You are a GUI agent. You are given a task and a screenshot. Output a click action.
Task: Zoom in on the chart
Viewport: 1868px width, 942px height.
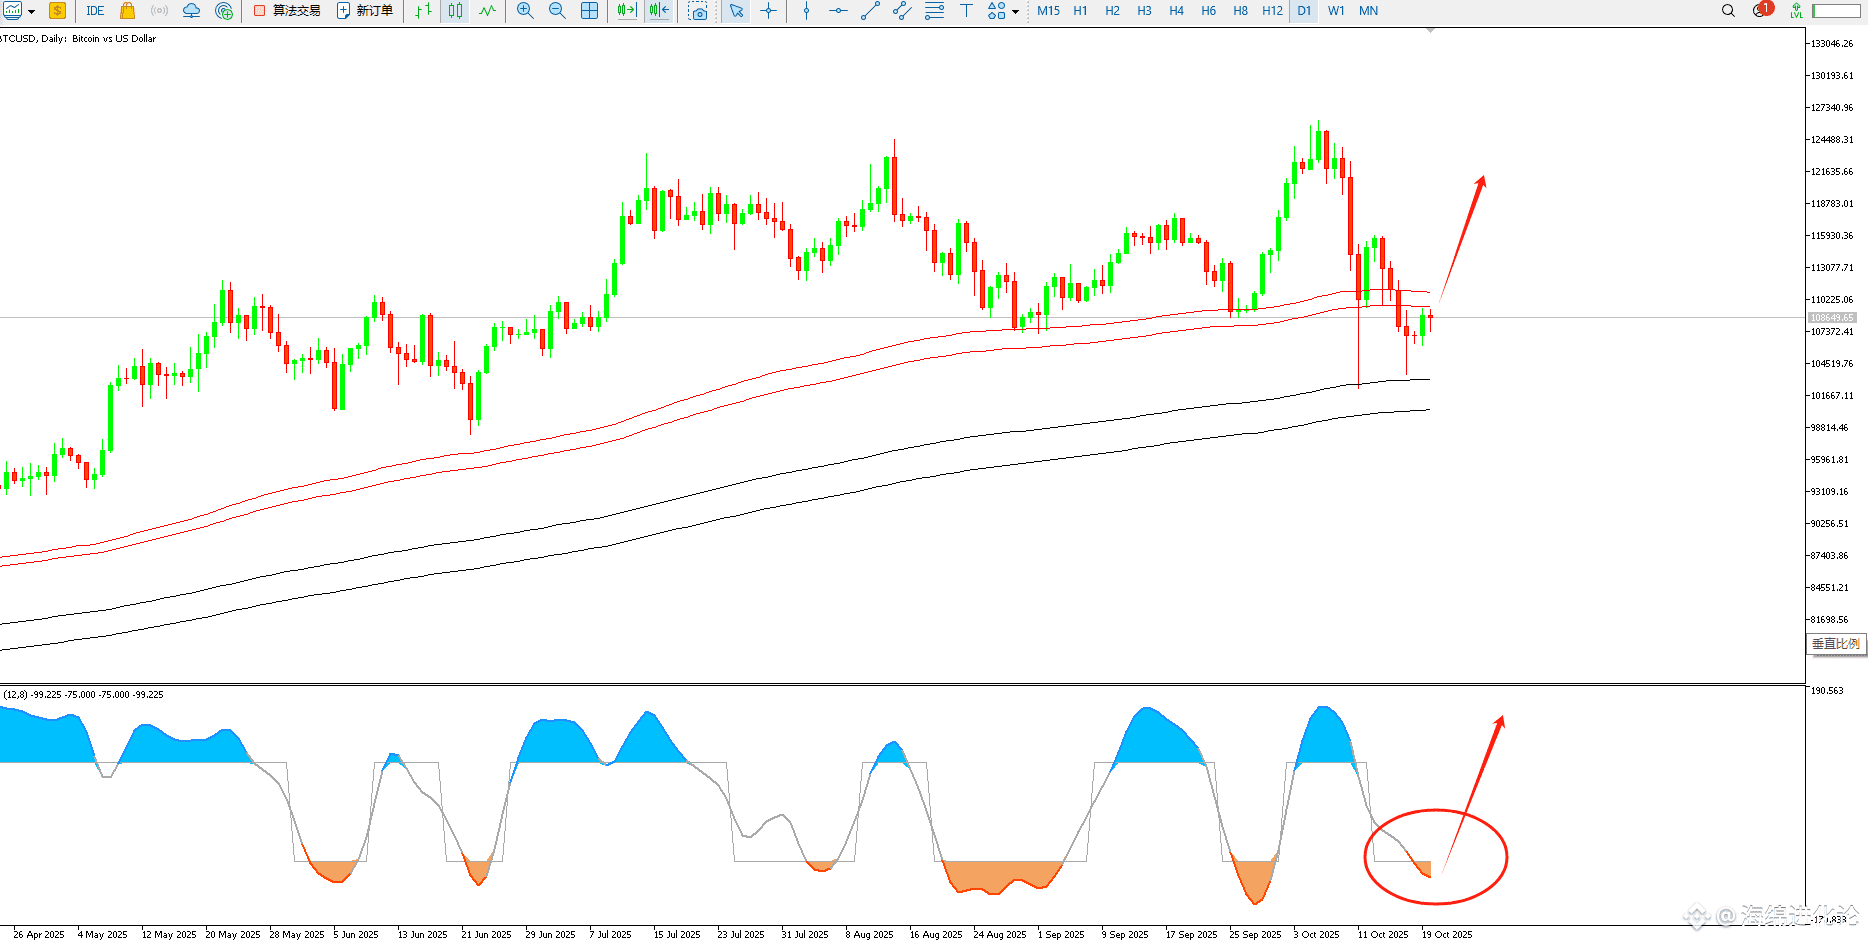tap(525, 11)
